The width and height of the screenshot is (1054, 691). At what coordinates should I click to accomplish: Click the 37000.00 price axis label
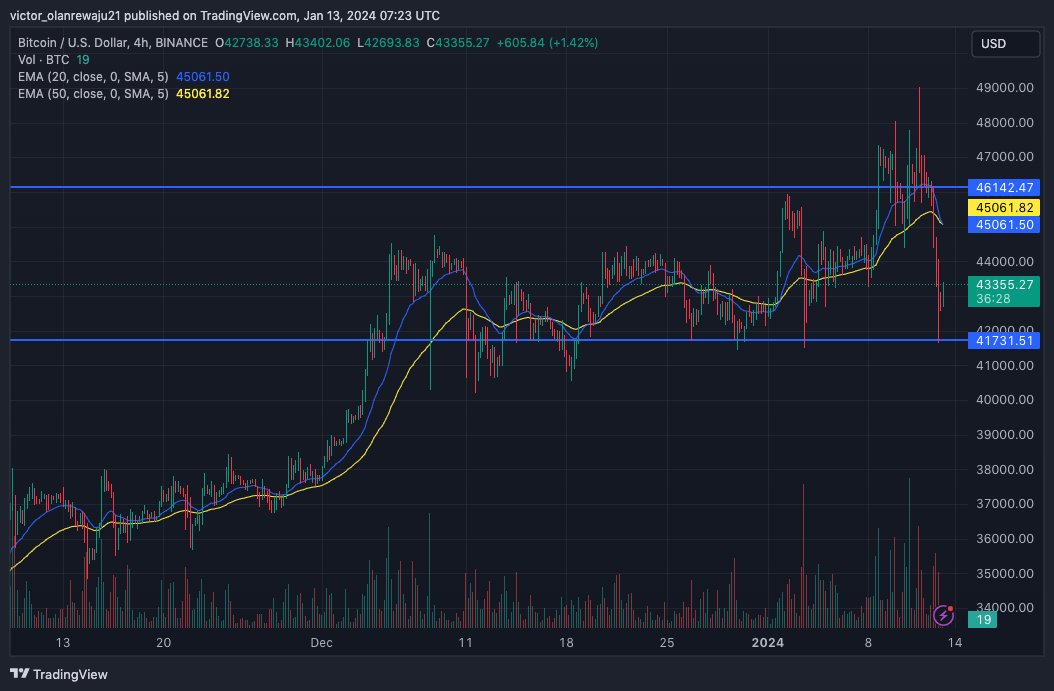[1005, 503]
